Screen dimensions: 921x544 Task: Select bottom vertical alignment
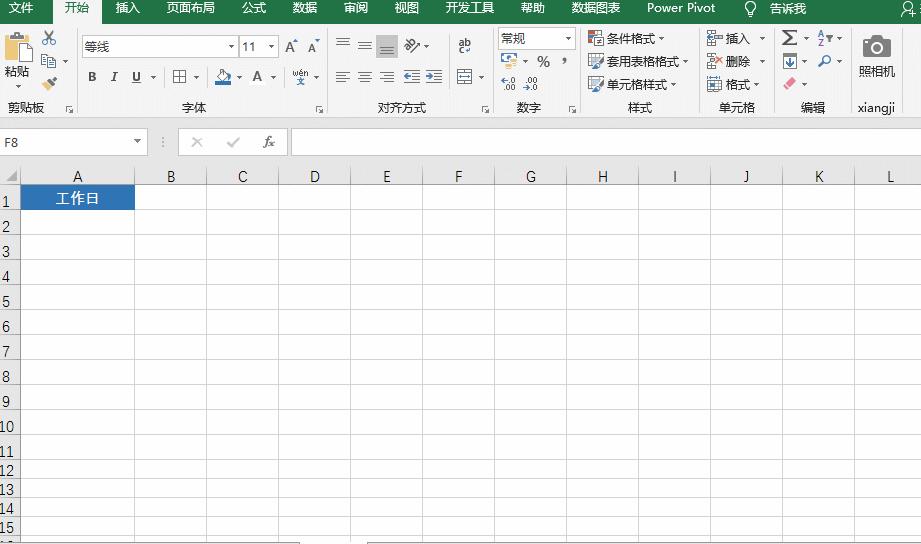point(386,46)
